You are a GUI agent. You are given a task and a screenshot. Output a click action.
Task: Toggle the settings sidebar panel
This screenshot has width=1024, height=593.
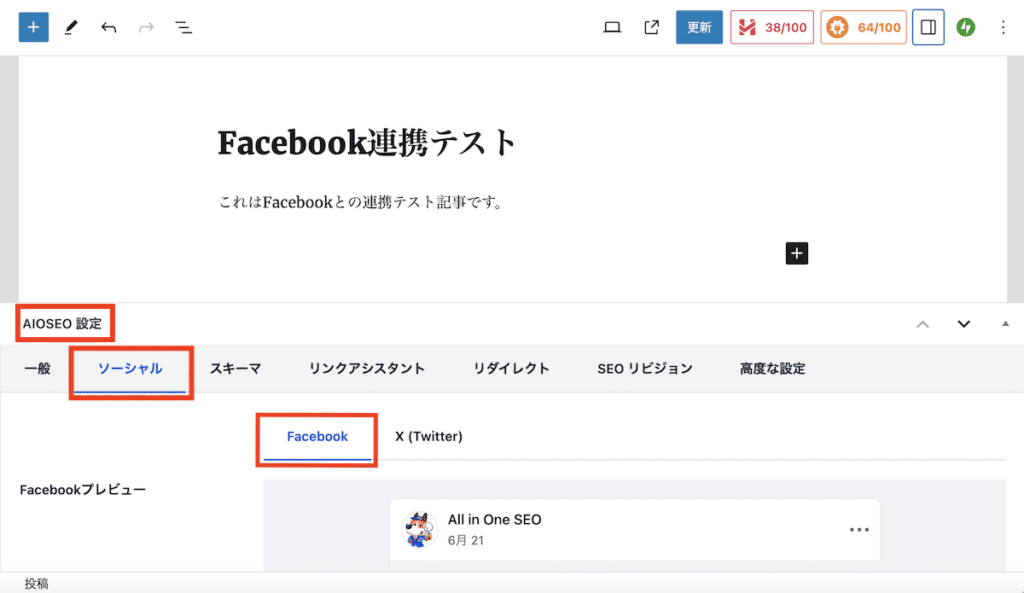coord(927,27)
